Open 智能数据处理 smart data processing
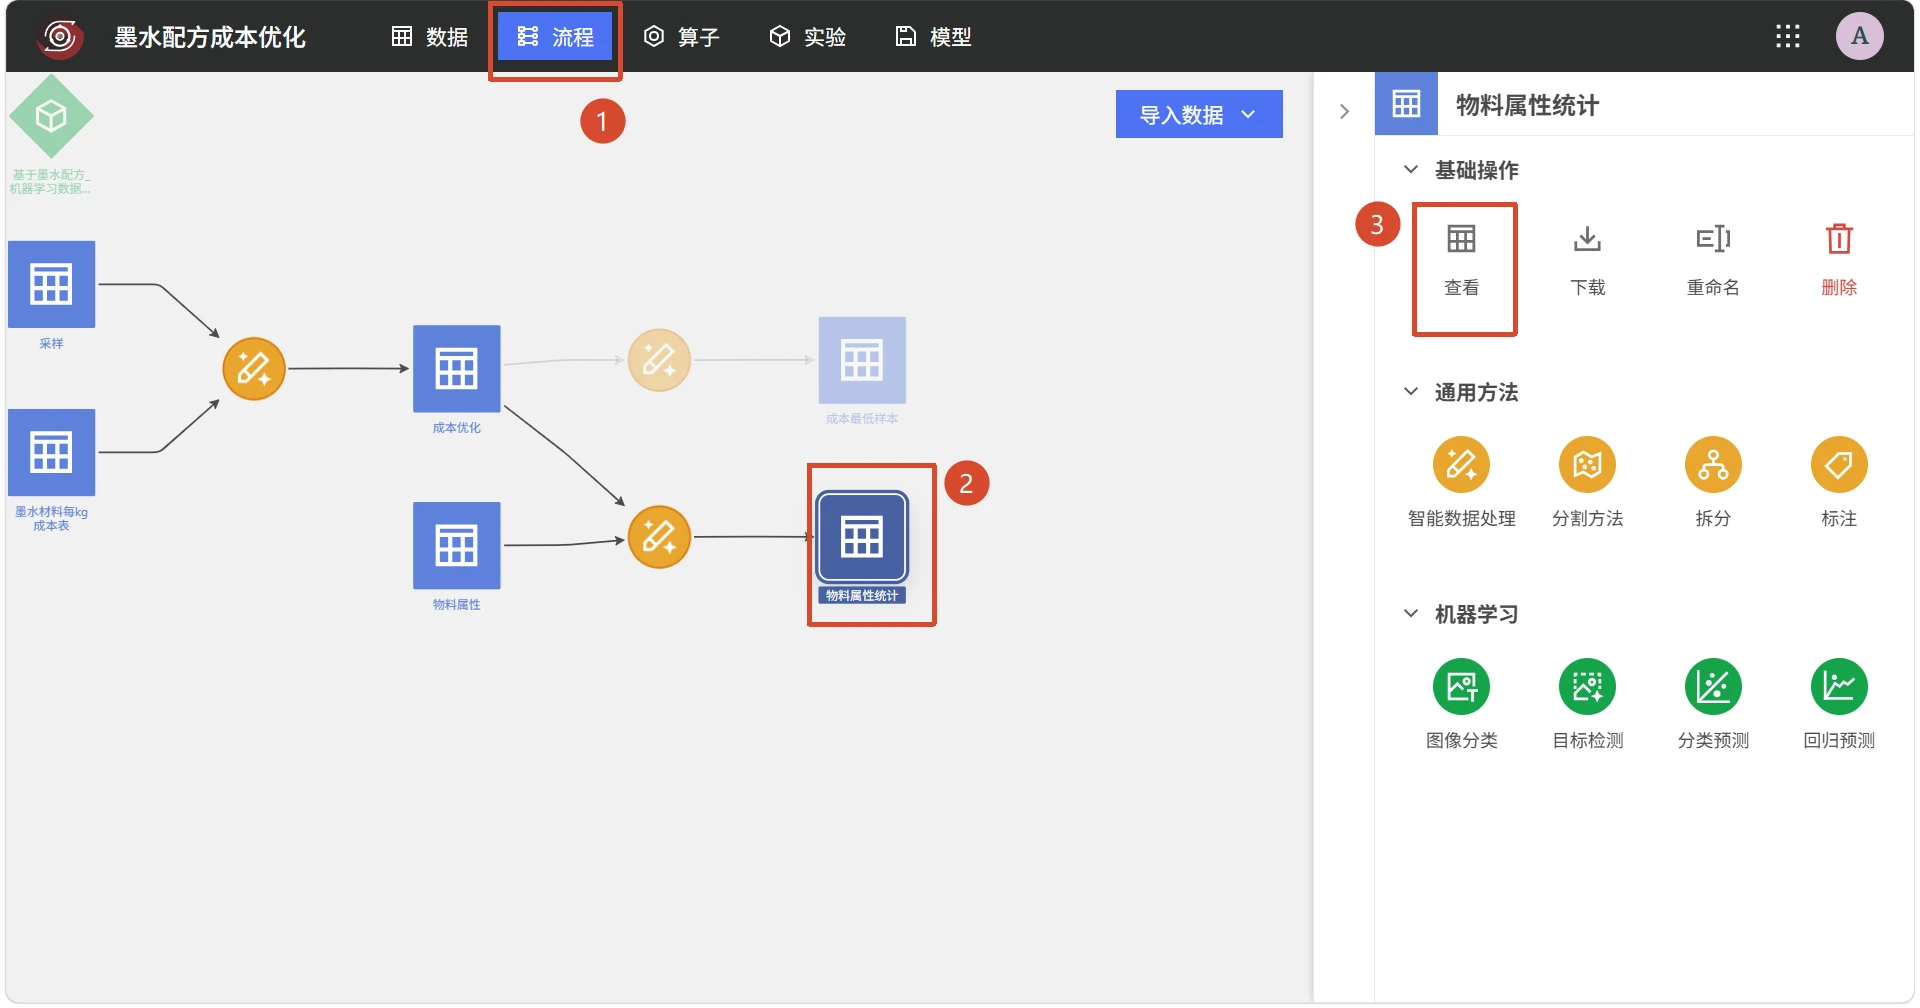The width and height of the screenshot is (1920, 1008). click(1461, 465)
